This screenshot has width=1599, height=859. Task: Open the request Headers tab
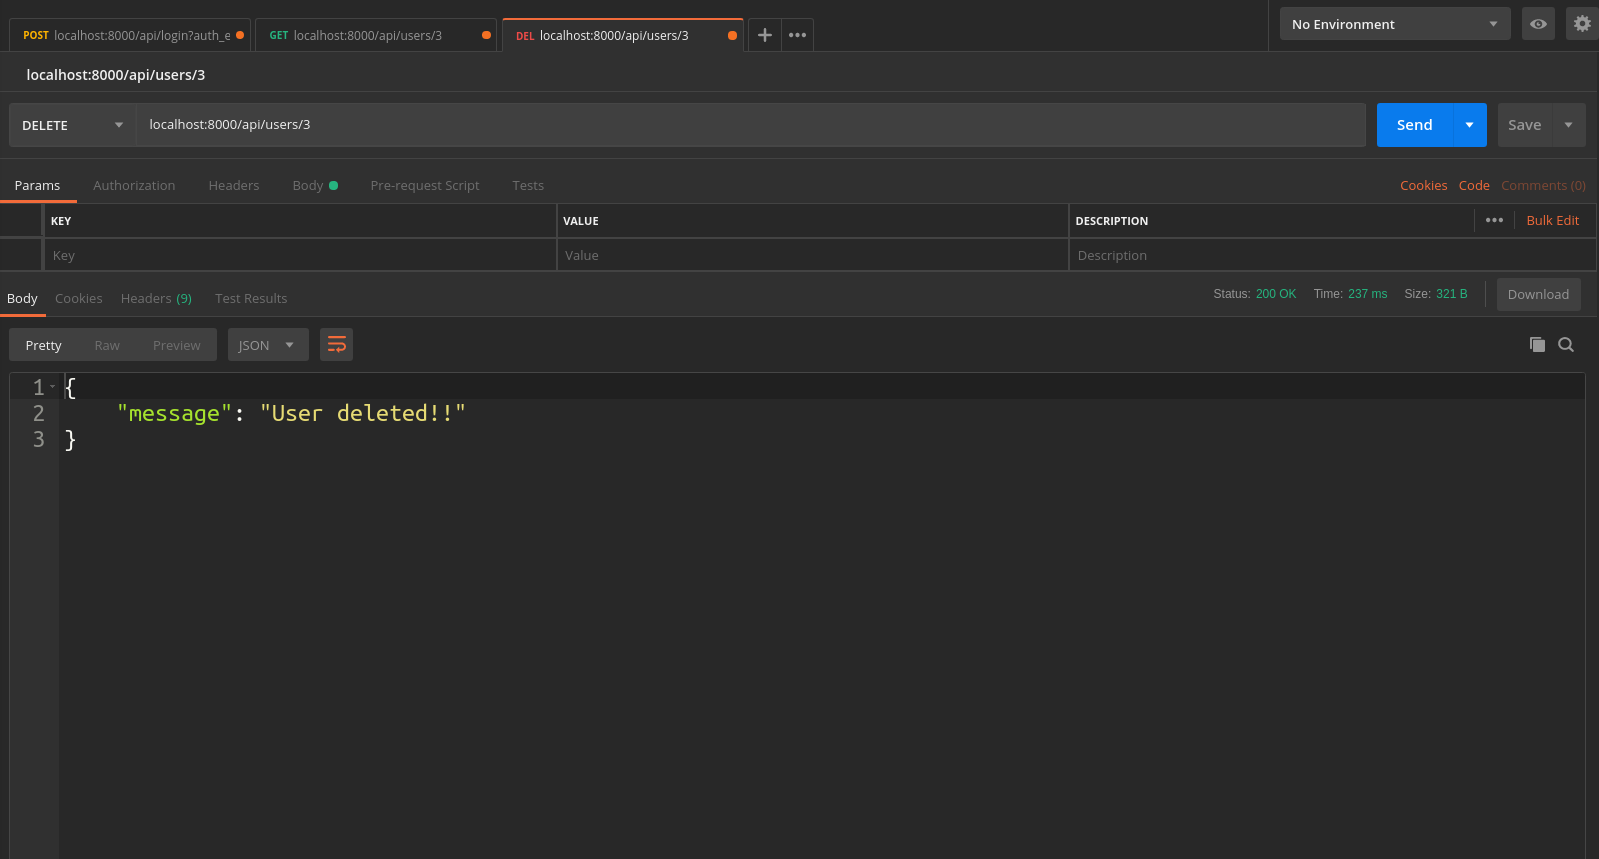click(x=234, y=185)
